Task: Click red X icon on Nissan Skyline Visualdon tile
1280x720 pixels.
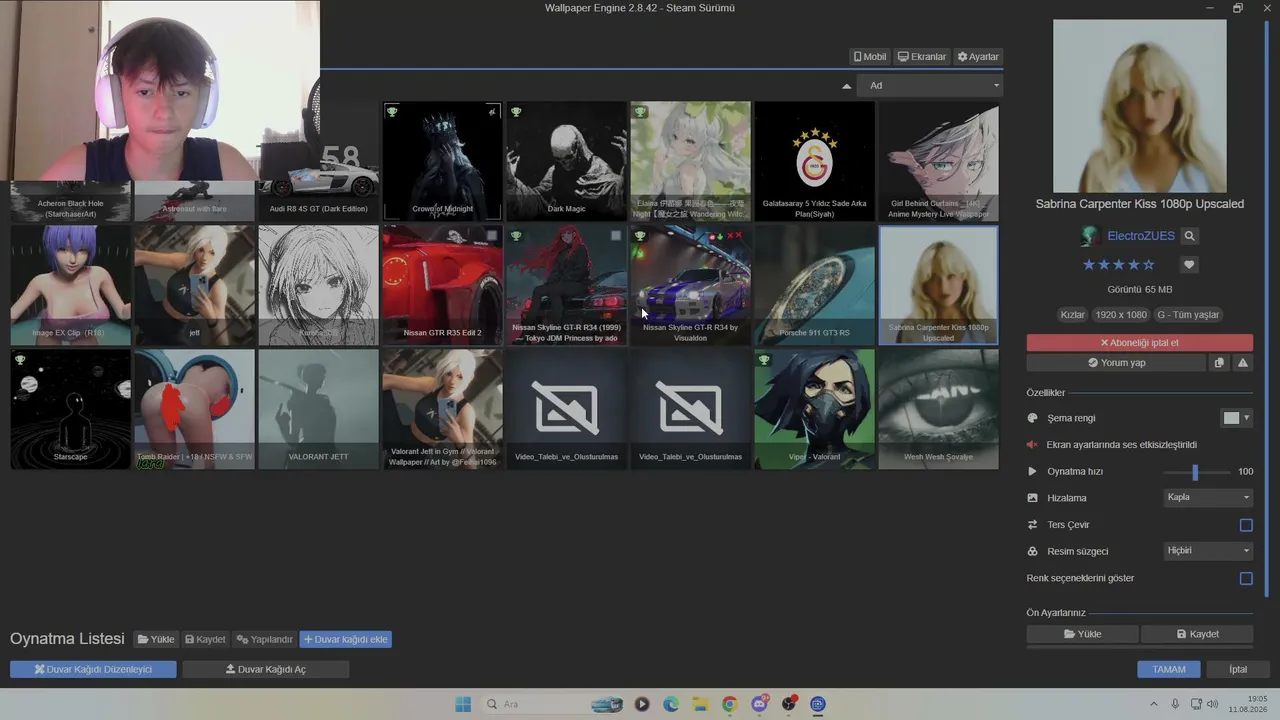Action: coord(735,236)
